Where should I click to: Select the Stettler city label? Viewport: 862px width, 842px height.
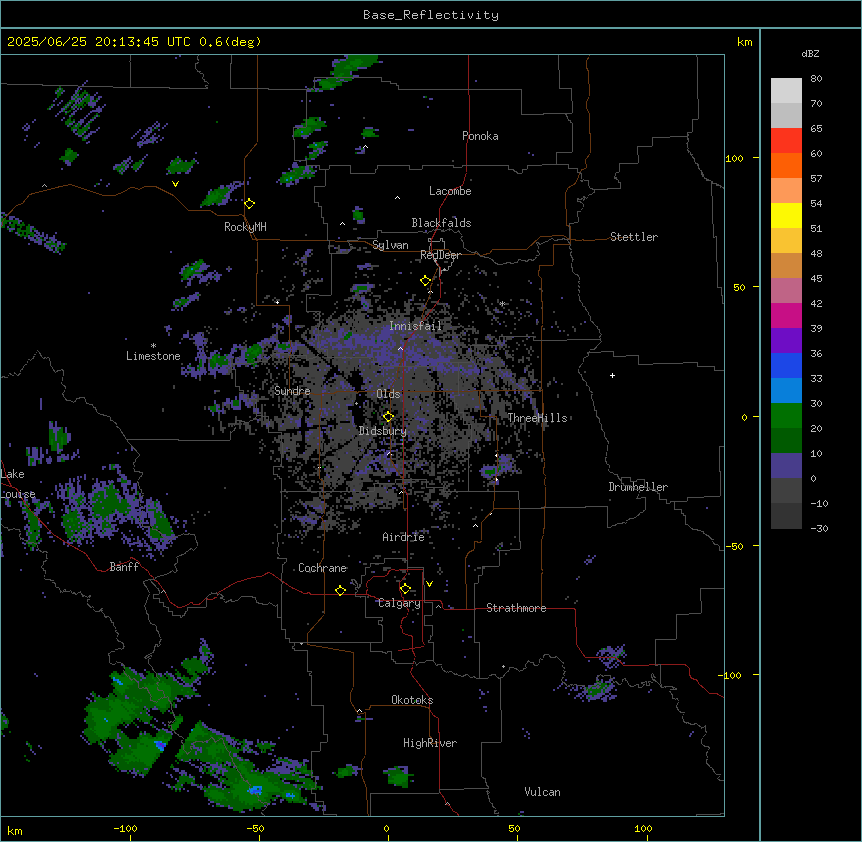click(x=634, y=237)
